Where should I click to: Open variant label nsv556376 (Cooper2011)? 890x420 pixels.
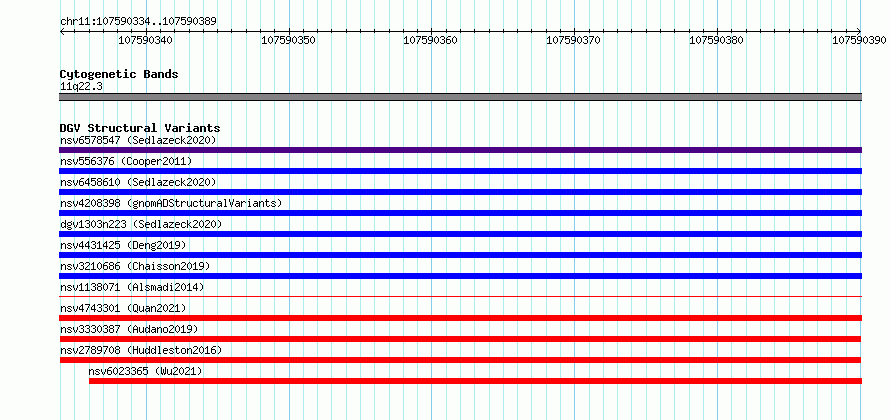click(x=126, y=161)
